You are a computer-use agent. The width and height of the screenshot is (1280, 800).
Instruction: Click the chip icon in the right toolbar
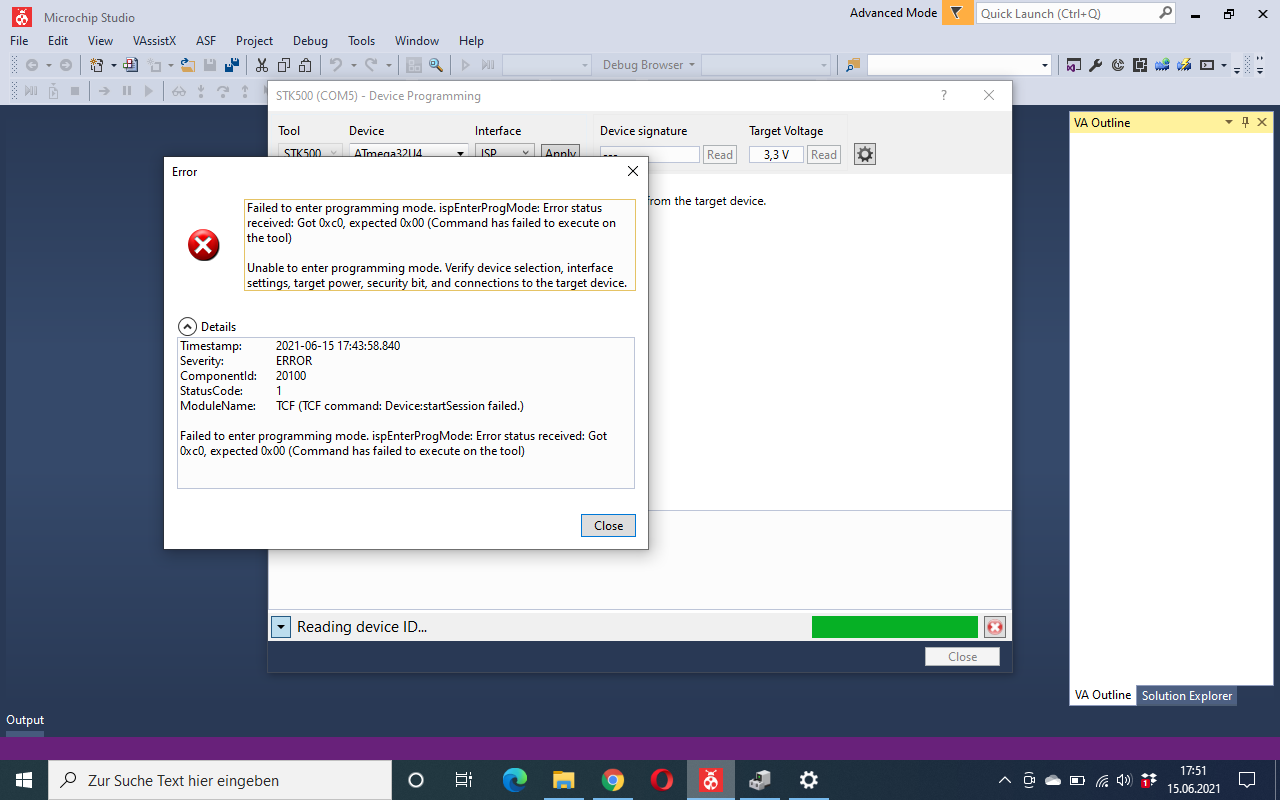[x=1140, y=65]
